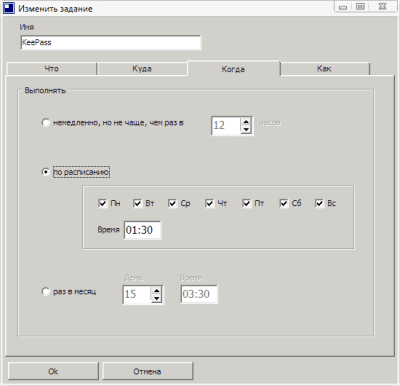
Task: Toggle the Вс weekday checkbox
Action: (x=319, y=203)
